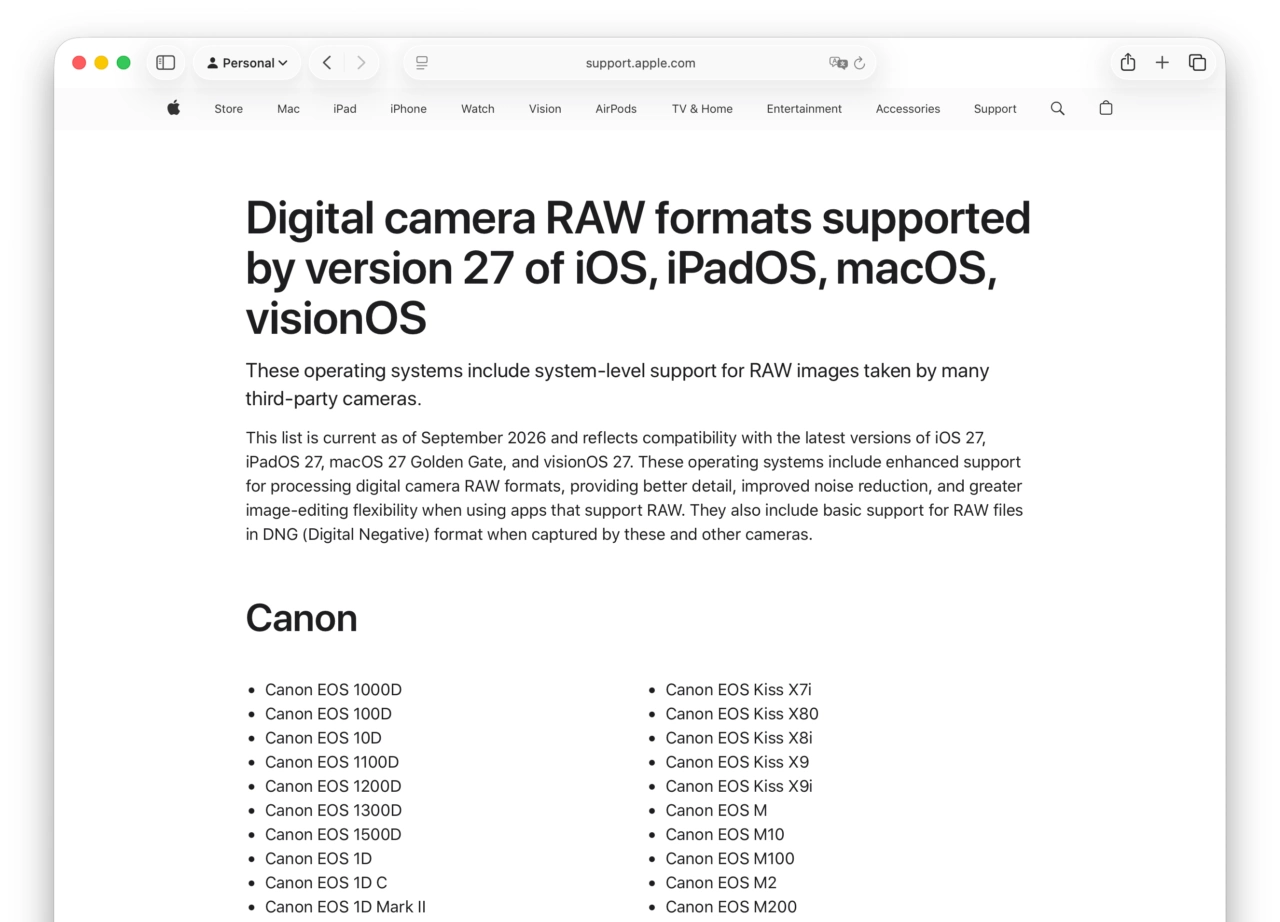1280x922 pixels.
Task: Open the Entertainment navigation link
Action: coord(804,109)
